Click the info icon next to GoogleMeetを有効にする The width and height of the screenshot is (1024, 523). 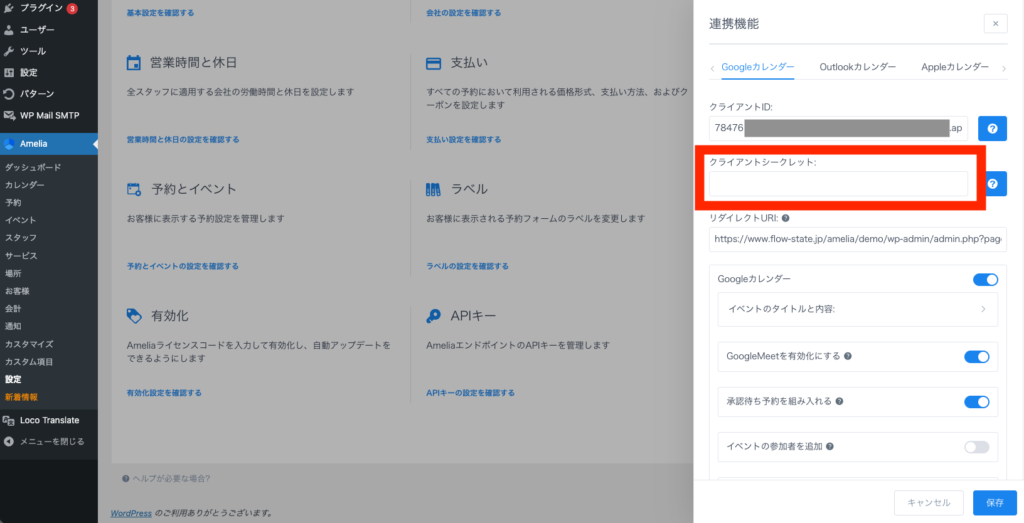[849, 356]
